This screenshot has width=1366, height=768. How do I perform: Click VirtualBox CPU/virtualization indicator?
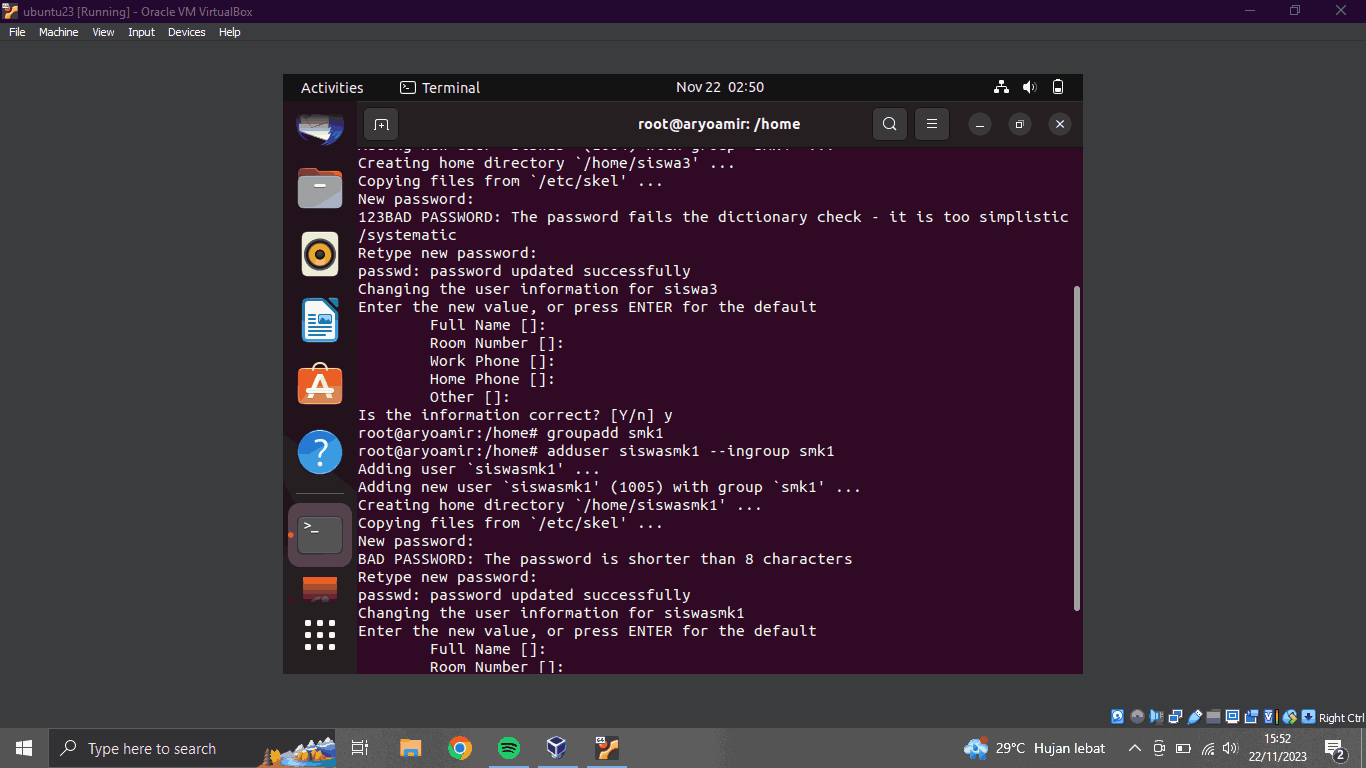click(1270, 717)
